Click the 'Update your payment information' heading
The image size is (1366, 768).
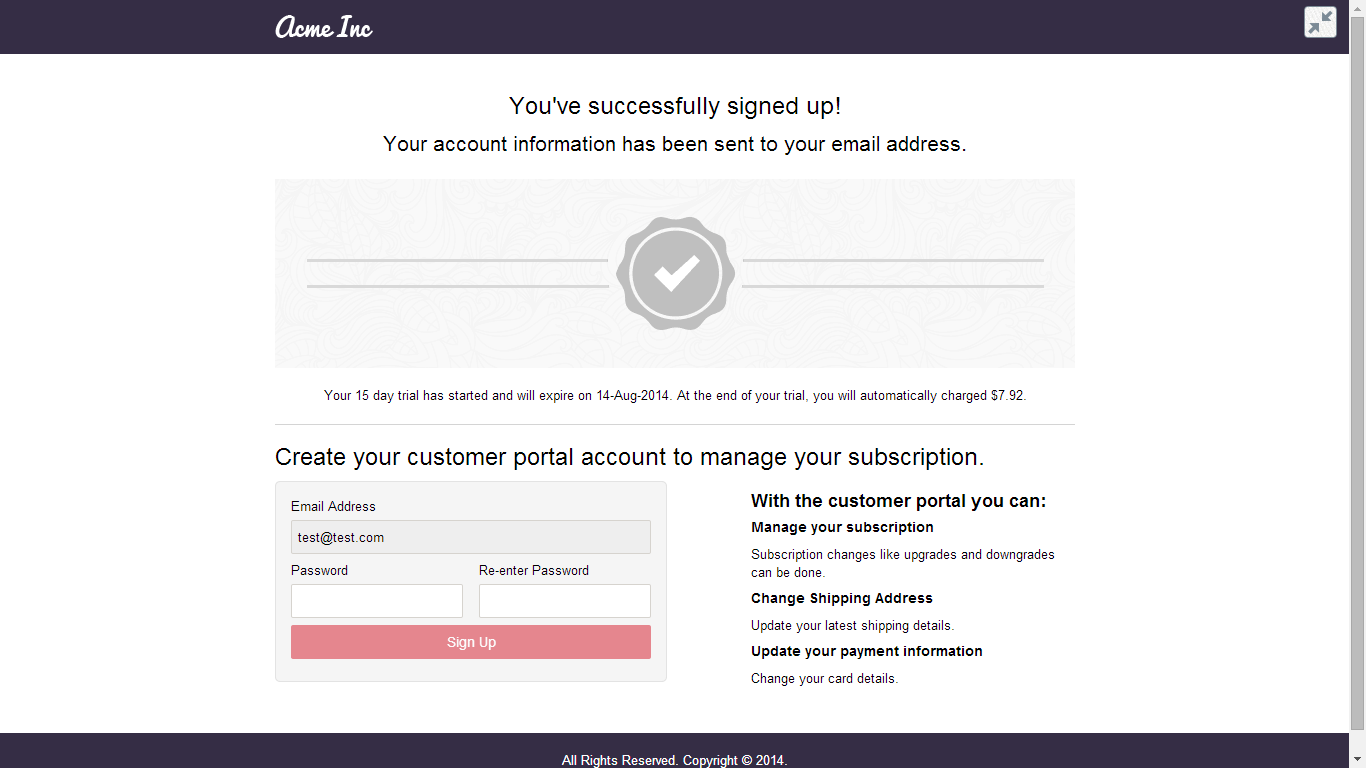pos(867,651)
